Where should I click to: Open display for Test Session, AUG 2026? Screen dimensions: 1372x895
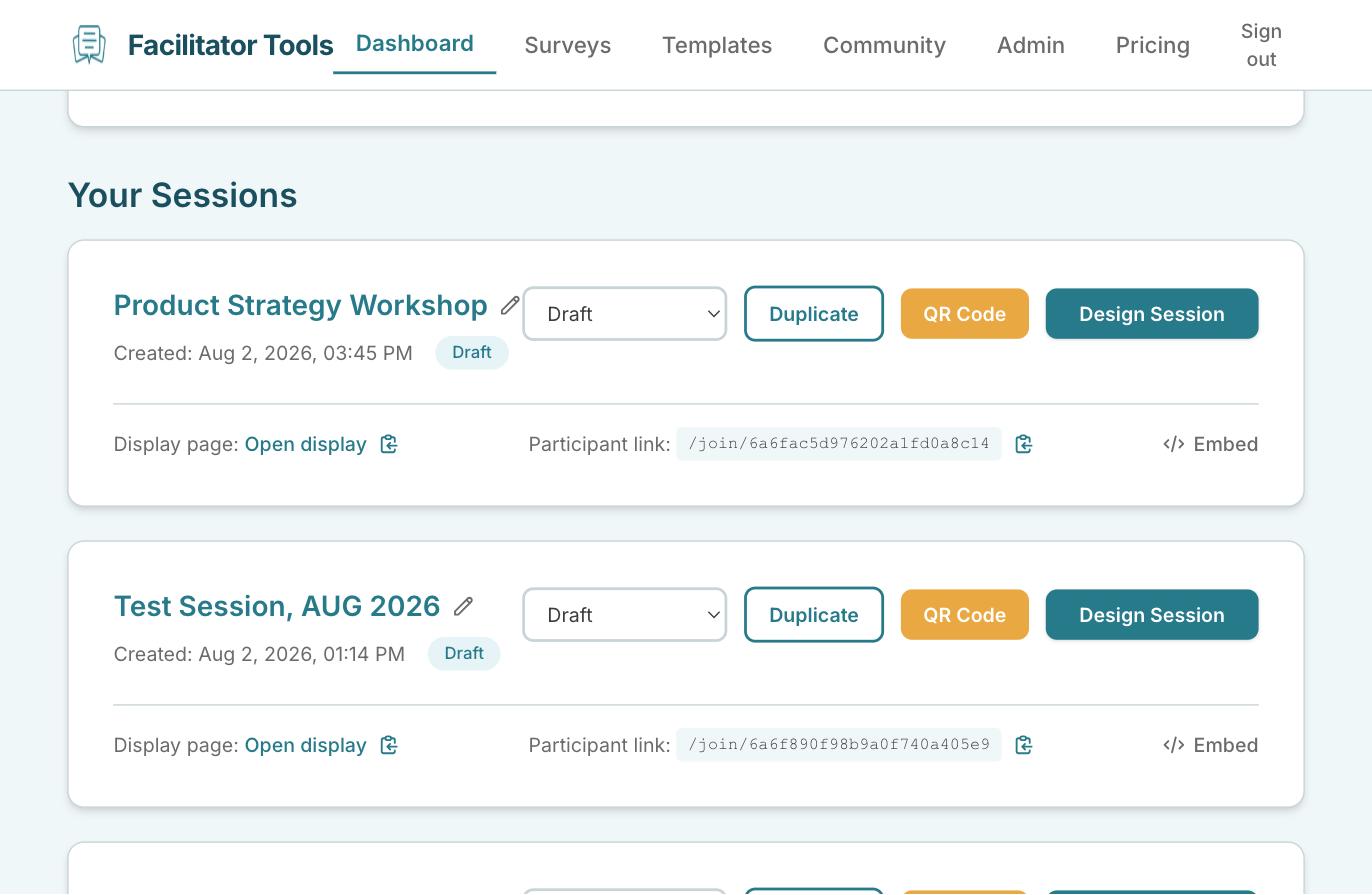[x=306, y=745]
